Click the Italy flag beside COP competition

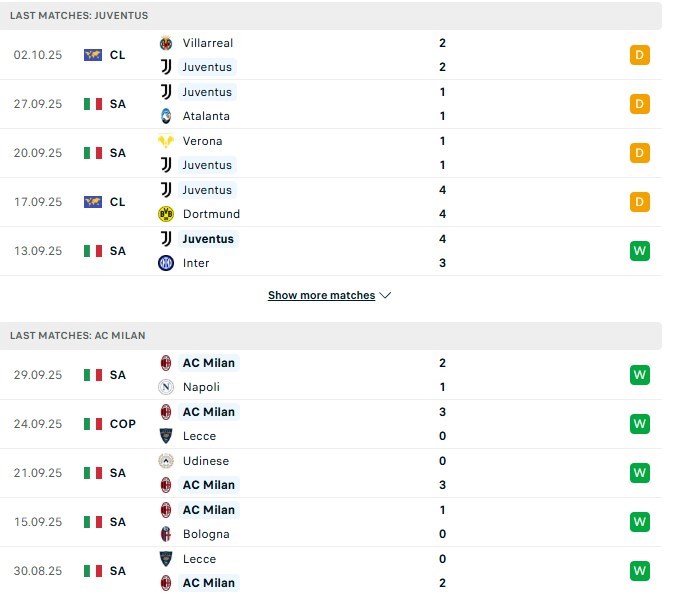93,424
